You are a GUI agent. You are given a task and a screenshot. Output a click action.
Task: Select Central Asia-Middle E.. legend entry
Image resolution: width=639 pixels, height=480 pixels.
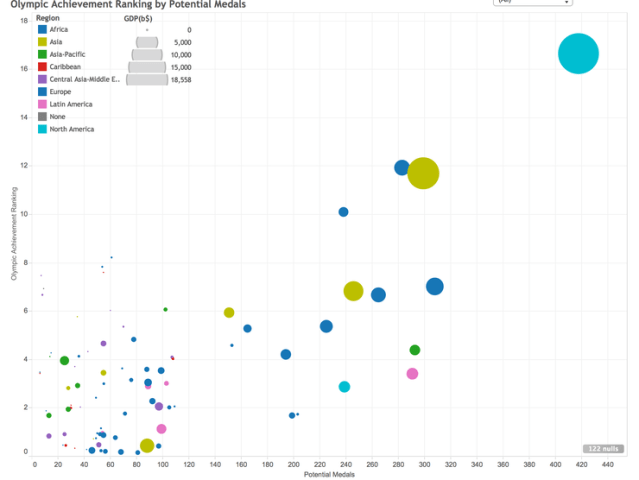(80, 79)
